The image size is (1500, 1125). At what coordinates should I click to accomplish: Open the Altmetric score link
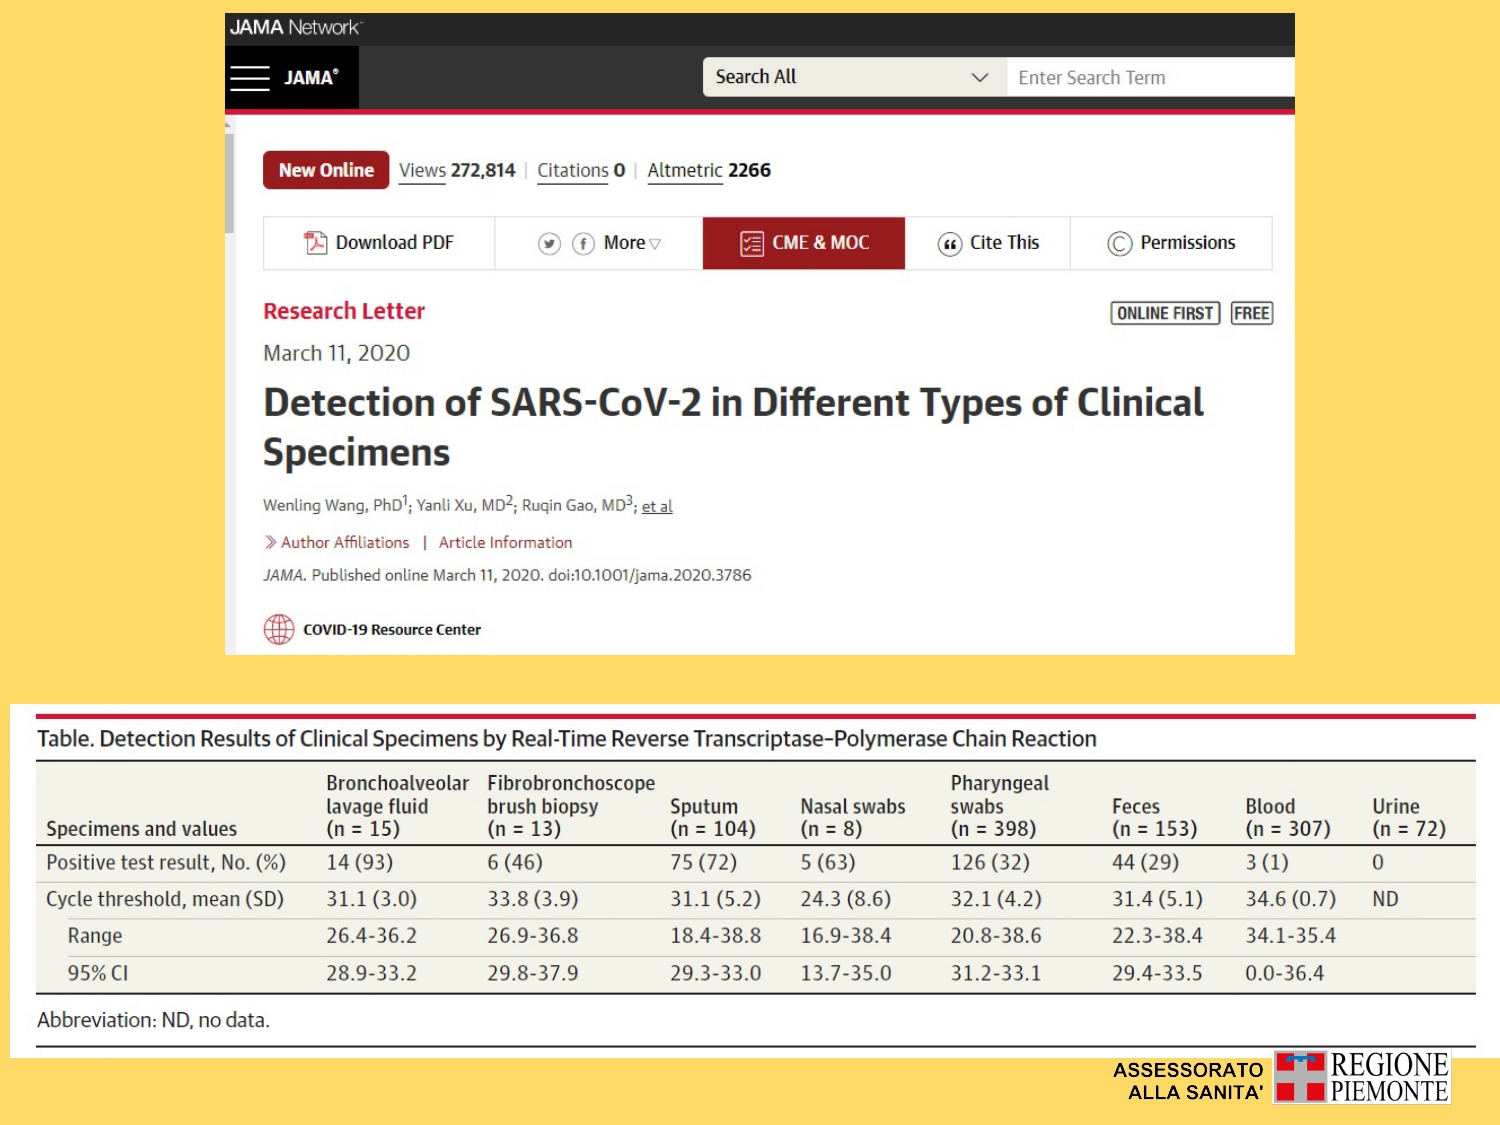[x=708, y=170]
